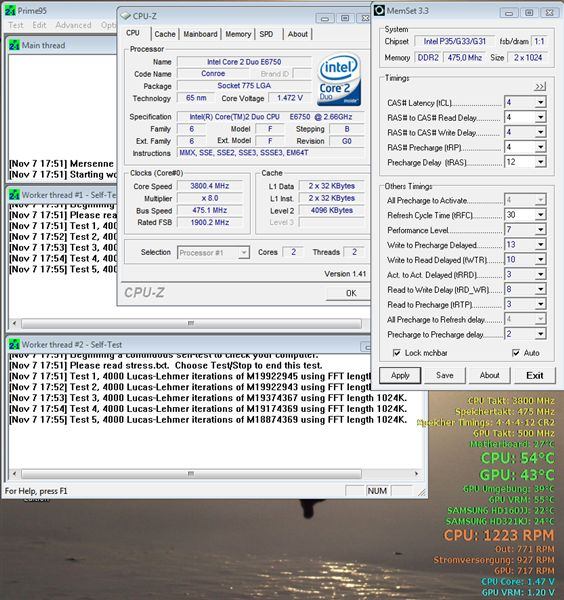This screenshot has height=600, width=564.
Task: Click the Exit button in MemSet
Action: coord(535,375)
